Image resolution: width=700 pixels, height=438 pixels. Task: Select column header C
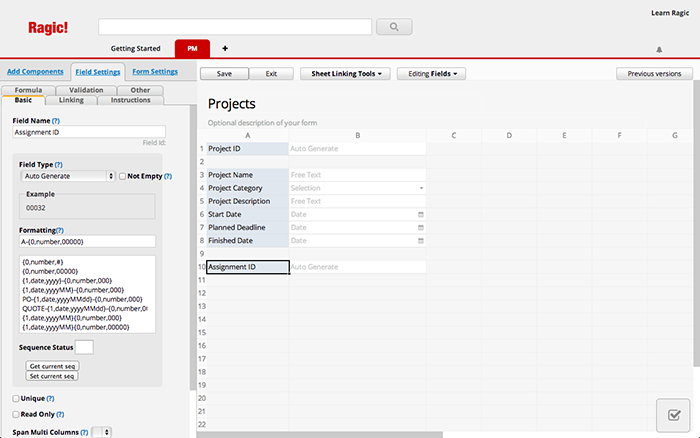(x=454, y=135)
